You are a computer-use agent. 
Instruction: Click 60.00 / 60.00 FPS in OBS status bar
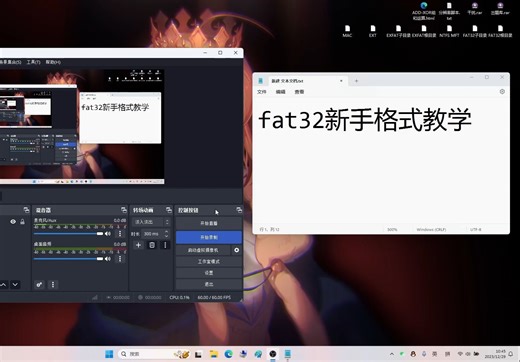point(214,297)
